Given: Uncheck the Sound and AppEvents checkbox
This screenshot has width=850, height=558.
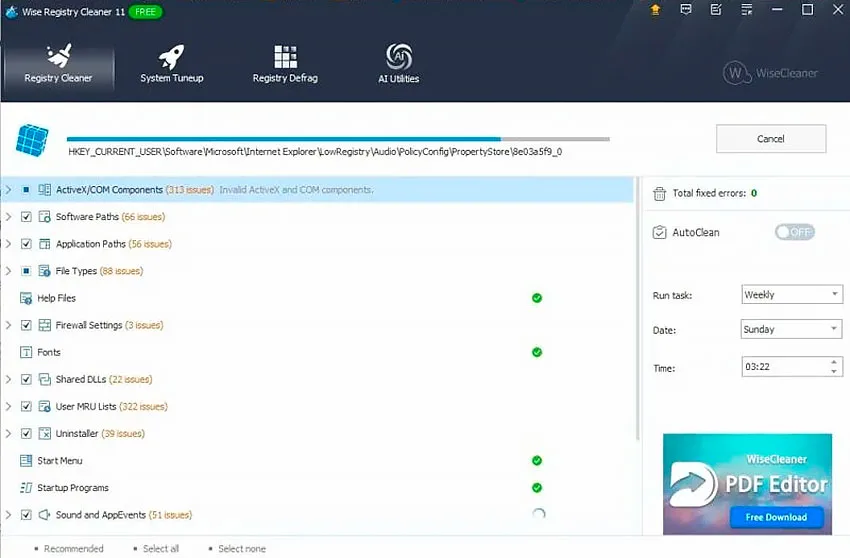Looking at the screenshot, I should pos(26,515).
